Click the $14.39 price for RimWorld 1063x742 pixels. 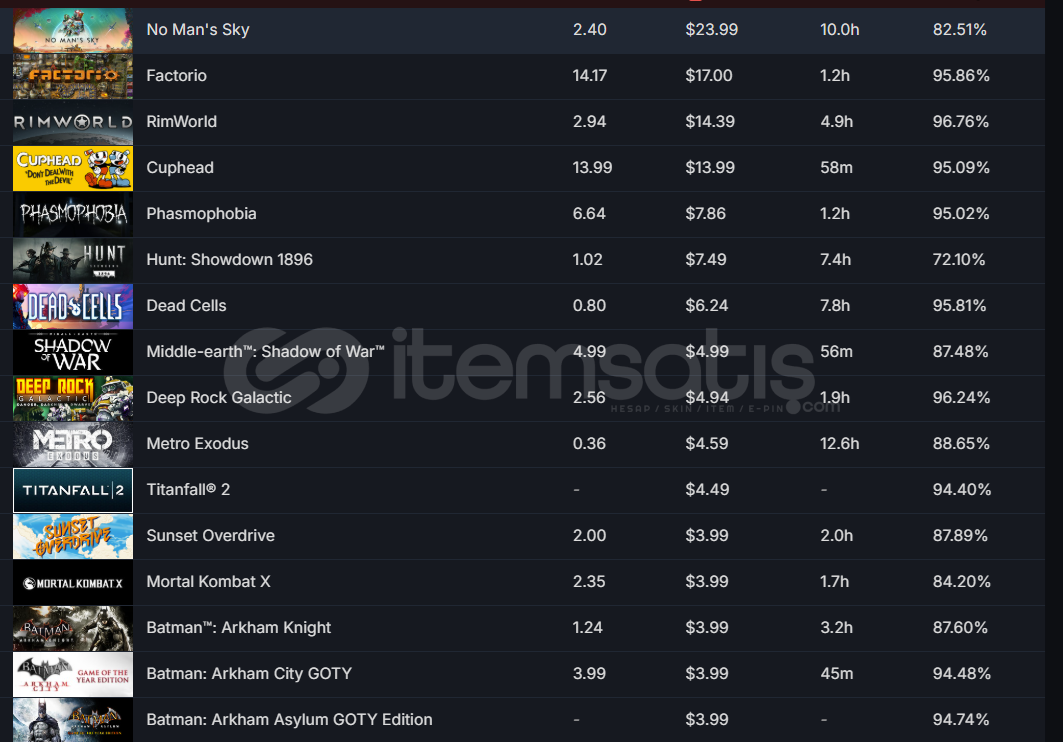click(710, 122)
